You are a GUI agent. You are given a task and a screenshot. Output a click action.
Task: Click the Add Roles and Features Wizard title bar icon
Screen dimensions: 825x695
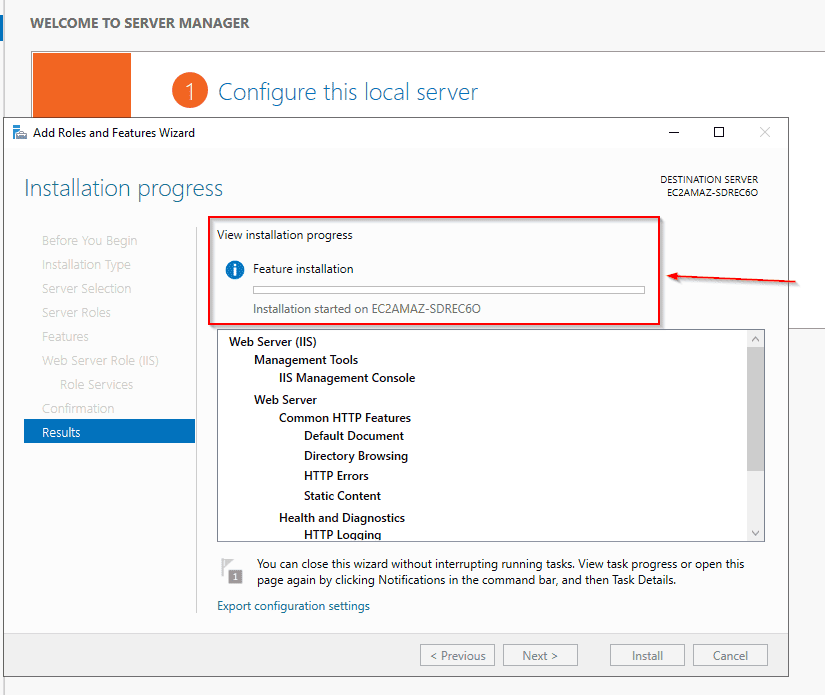(20, 132)
